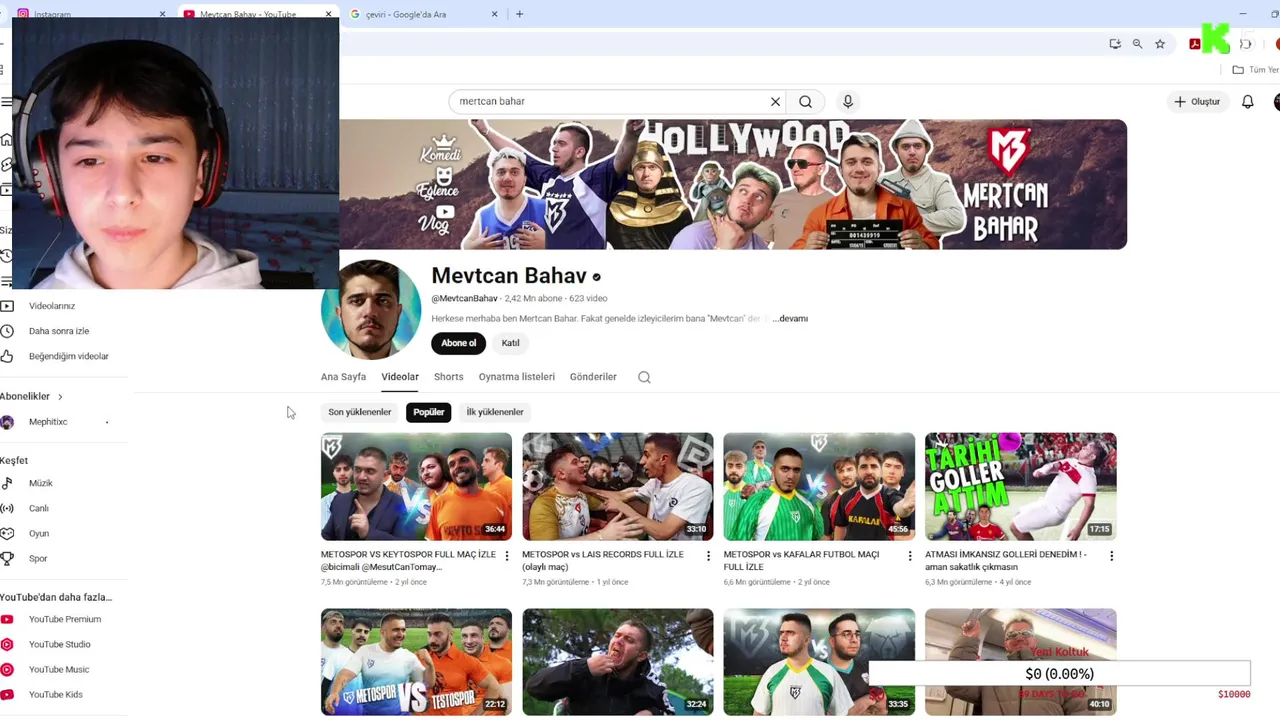
Task: Click the Katıl join button
Action: click(510, 343)
